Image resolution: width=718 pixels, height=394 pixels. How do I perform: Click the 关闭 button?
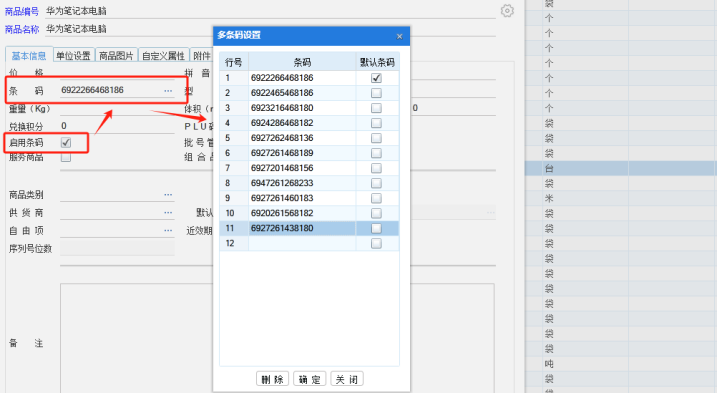347,379
